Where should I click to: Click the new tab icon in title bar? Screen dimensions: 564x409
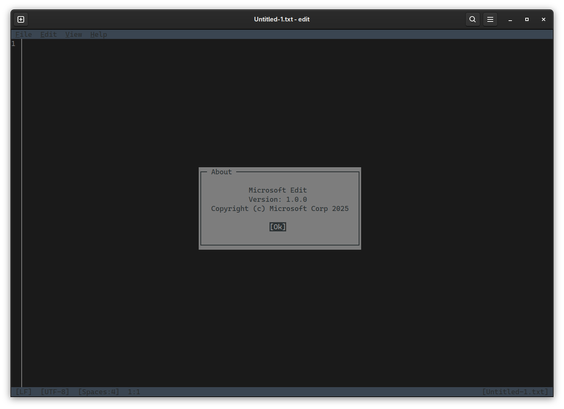[21, 19]
